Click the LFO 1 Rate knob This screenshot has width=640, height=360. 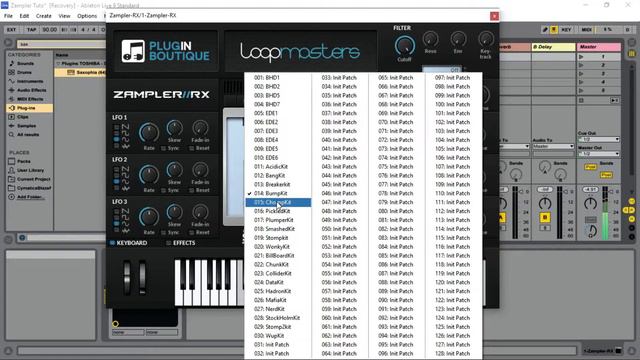149,133
